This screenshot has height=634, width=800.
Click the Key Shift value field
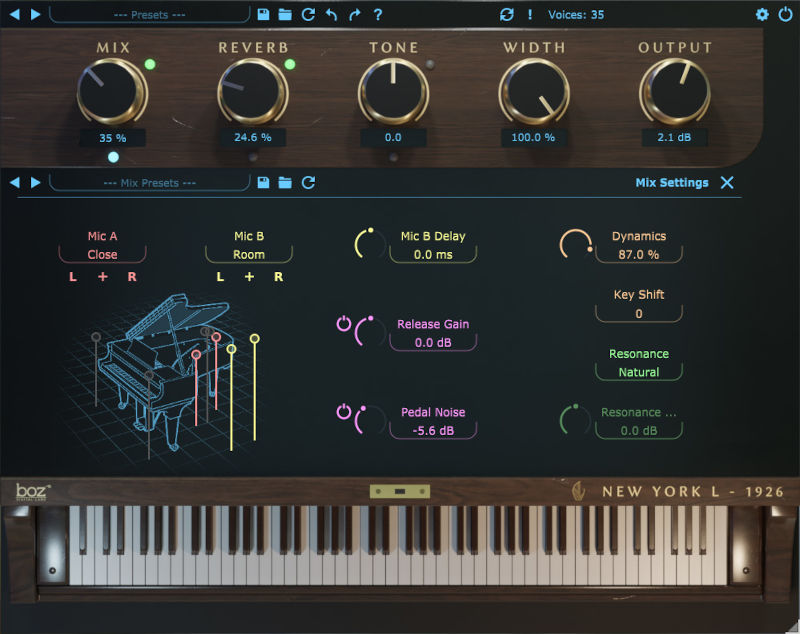tap(638, 313)
